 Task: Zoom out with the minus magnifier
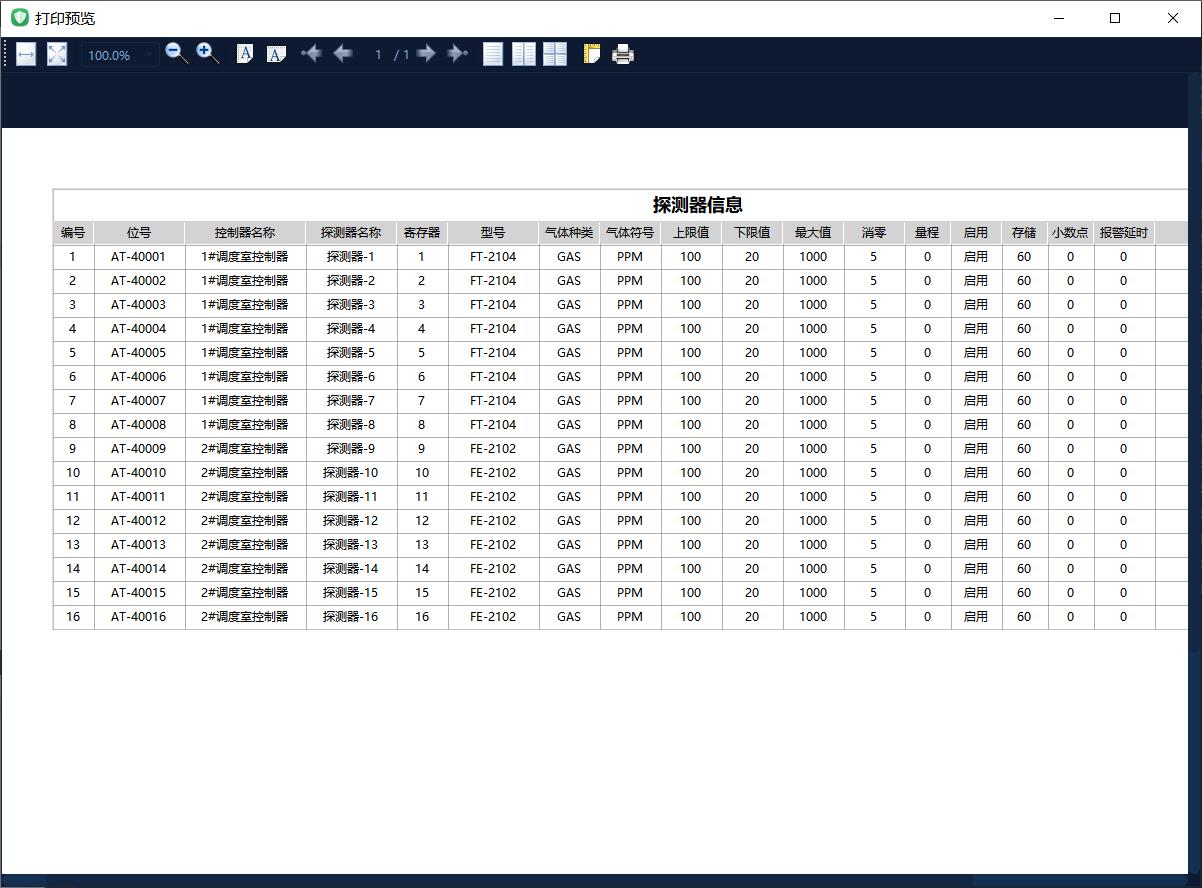pyautogui.click(x=177, y=54)
